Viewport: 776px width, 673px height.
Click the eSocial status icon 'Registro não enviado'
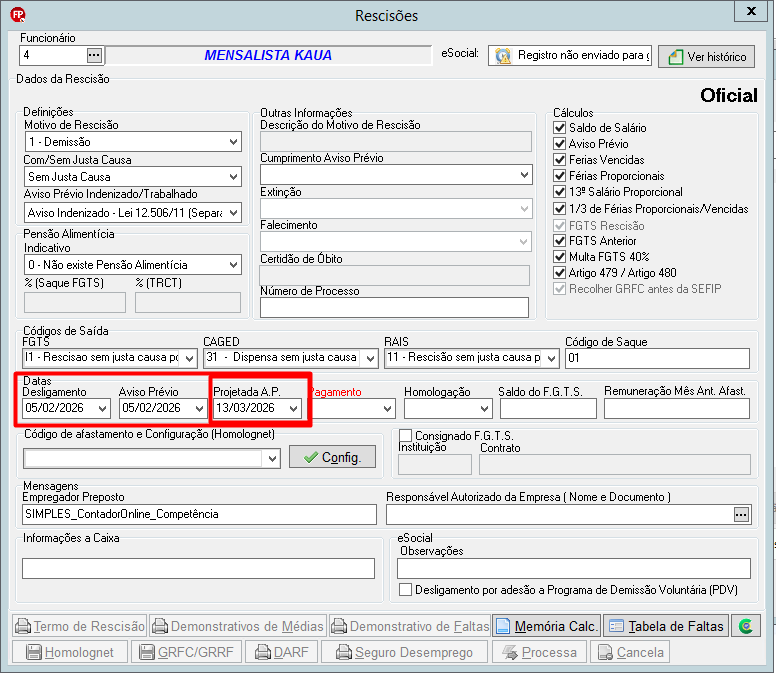click(x=503, y=55)
